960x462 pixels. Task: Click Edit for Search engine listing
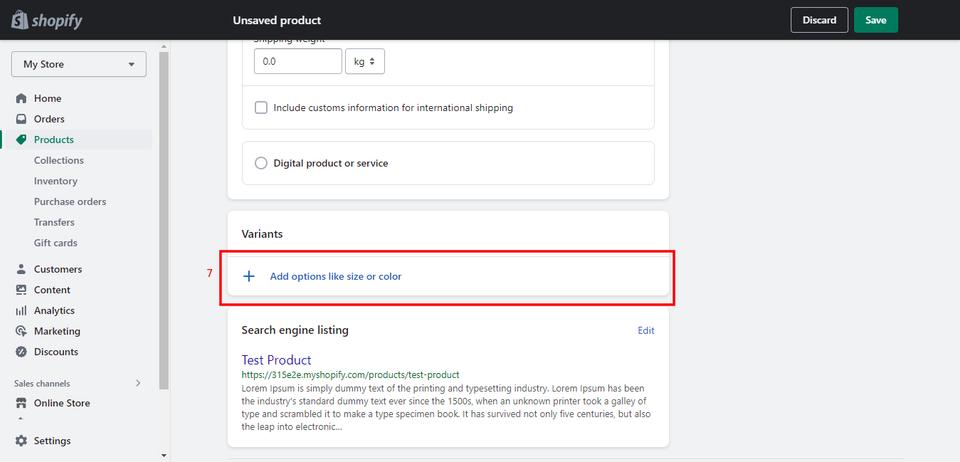(x=646, y=330)
